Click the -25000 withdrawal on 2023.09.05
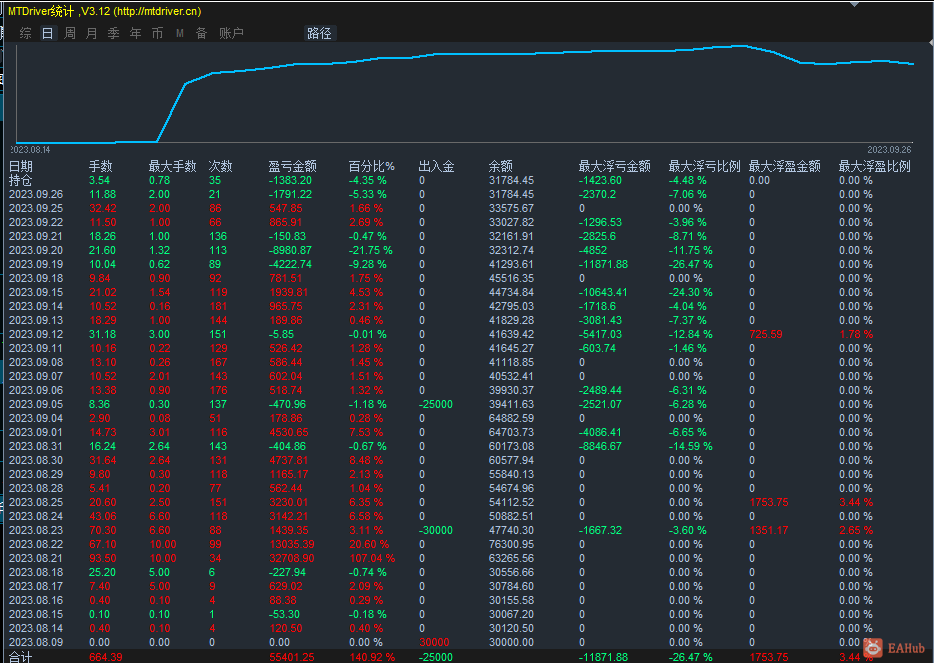 point(435,404)
